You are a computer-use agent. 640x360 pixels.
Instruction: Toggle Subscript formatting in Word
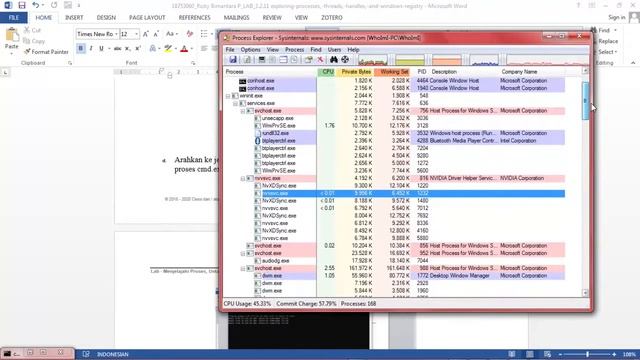pos(127,49)
